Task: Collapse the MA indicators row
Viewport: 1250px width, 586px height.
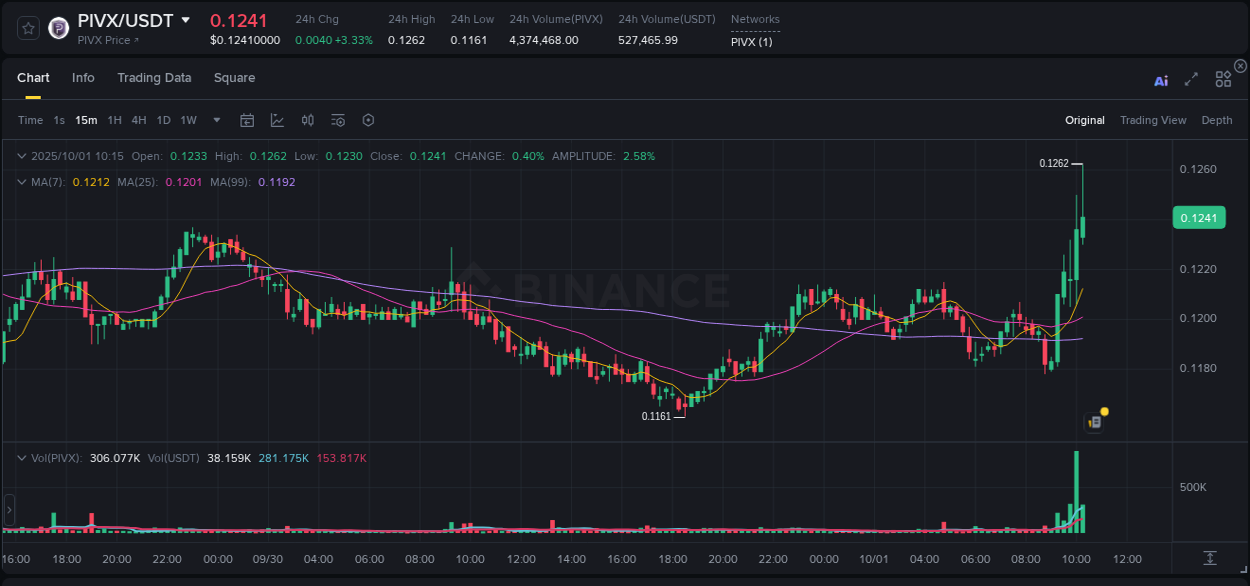Action: pyautogui.click(x=22, y=182)
